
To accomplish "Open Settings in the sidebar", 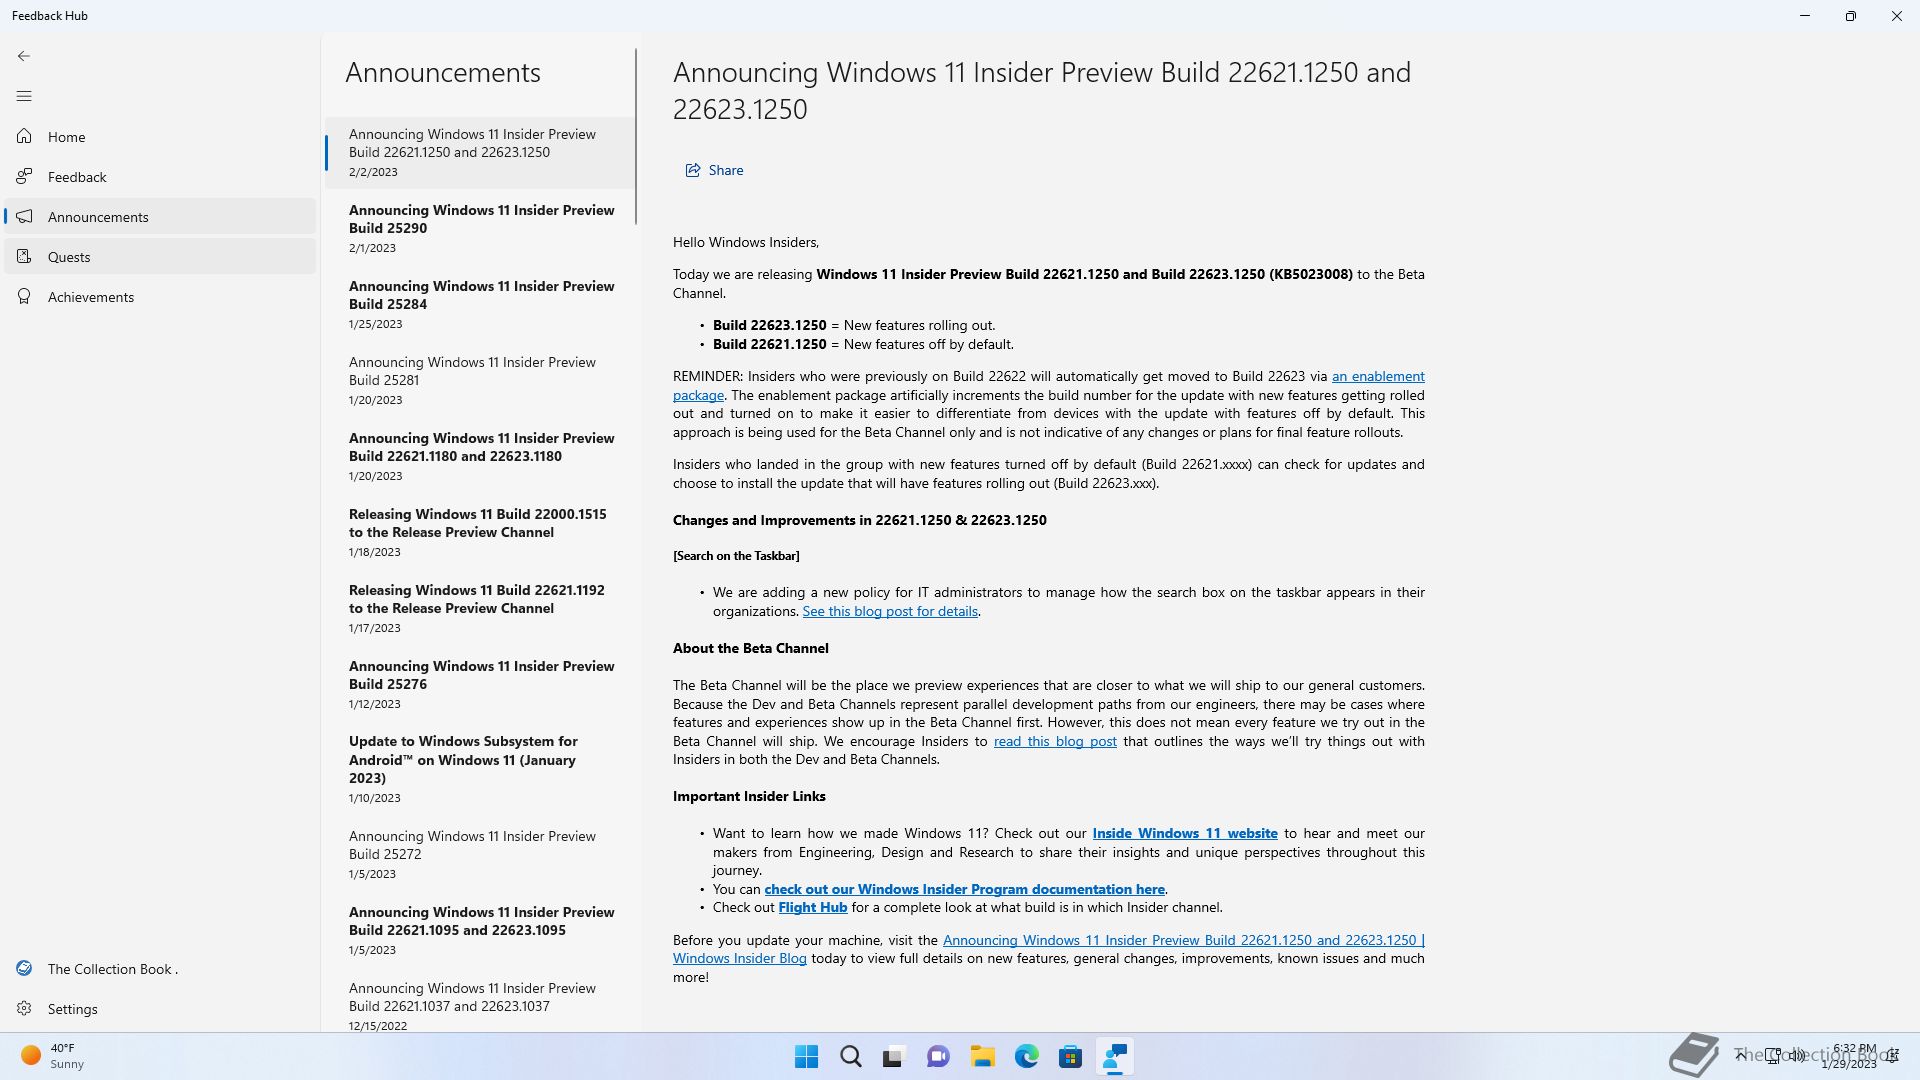I will pos(160,1009).
